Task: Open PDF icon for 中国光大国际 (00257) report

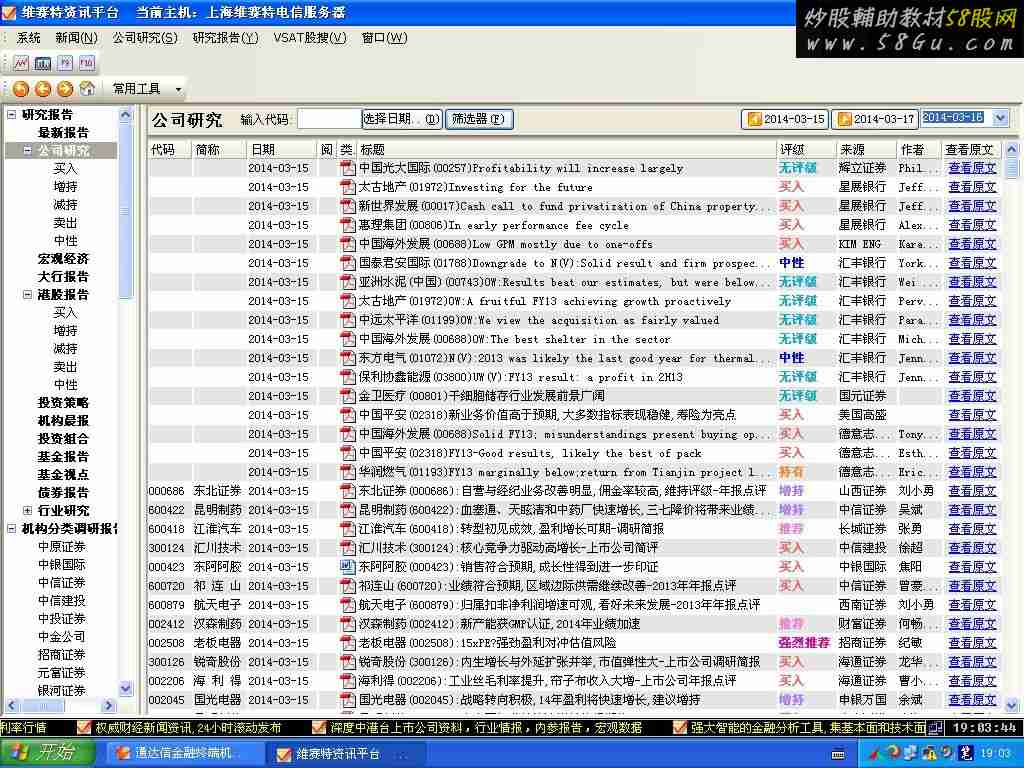Action: coord(348,168)
